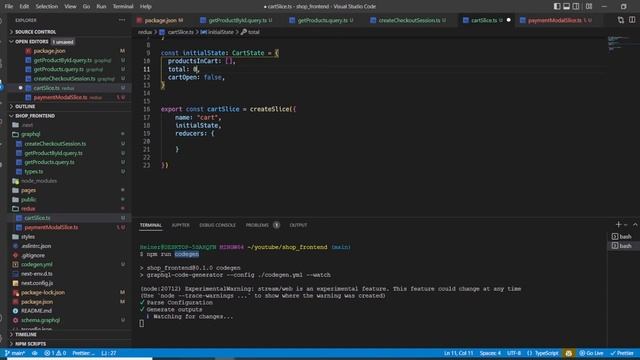Open the Help menu
Image resolution: width=640 pixels, height=360 pixels.
pos(146,7)
